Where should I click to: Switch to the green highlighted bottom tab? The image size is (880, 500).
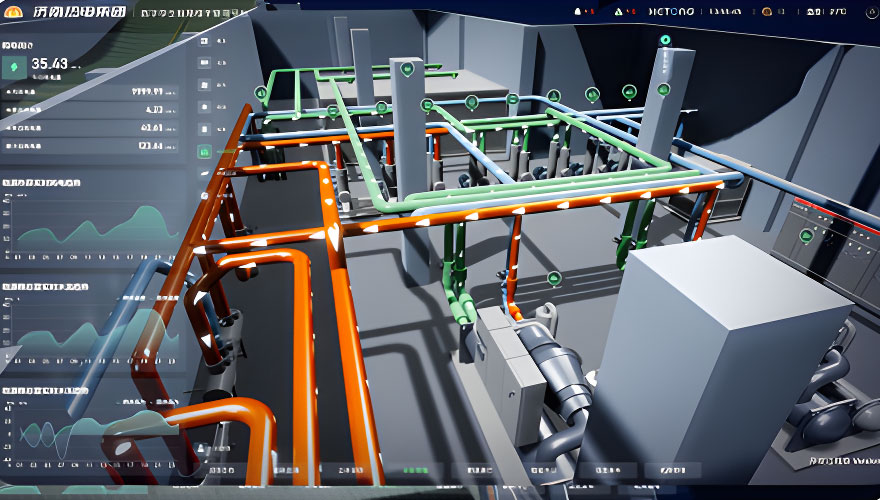point(416,470)
